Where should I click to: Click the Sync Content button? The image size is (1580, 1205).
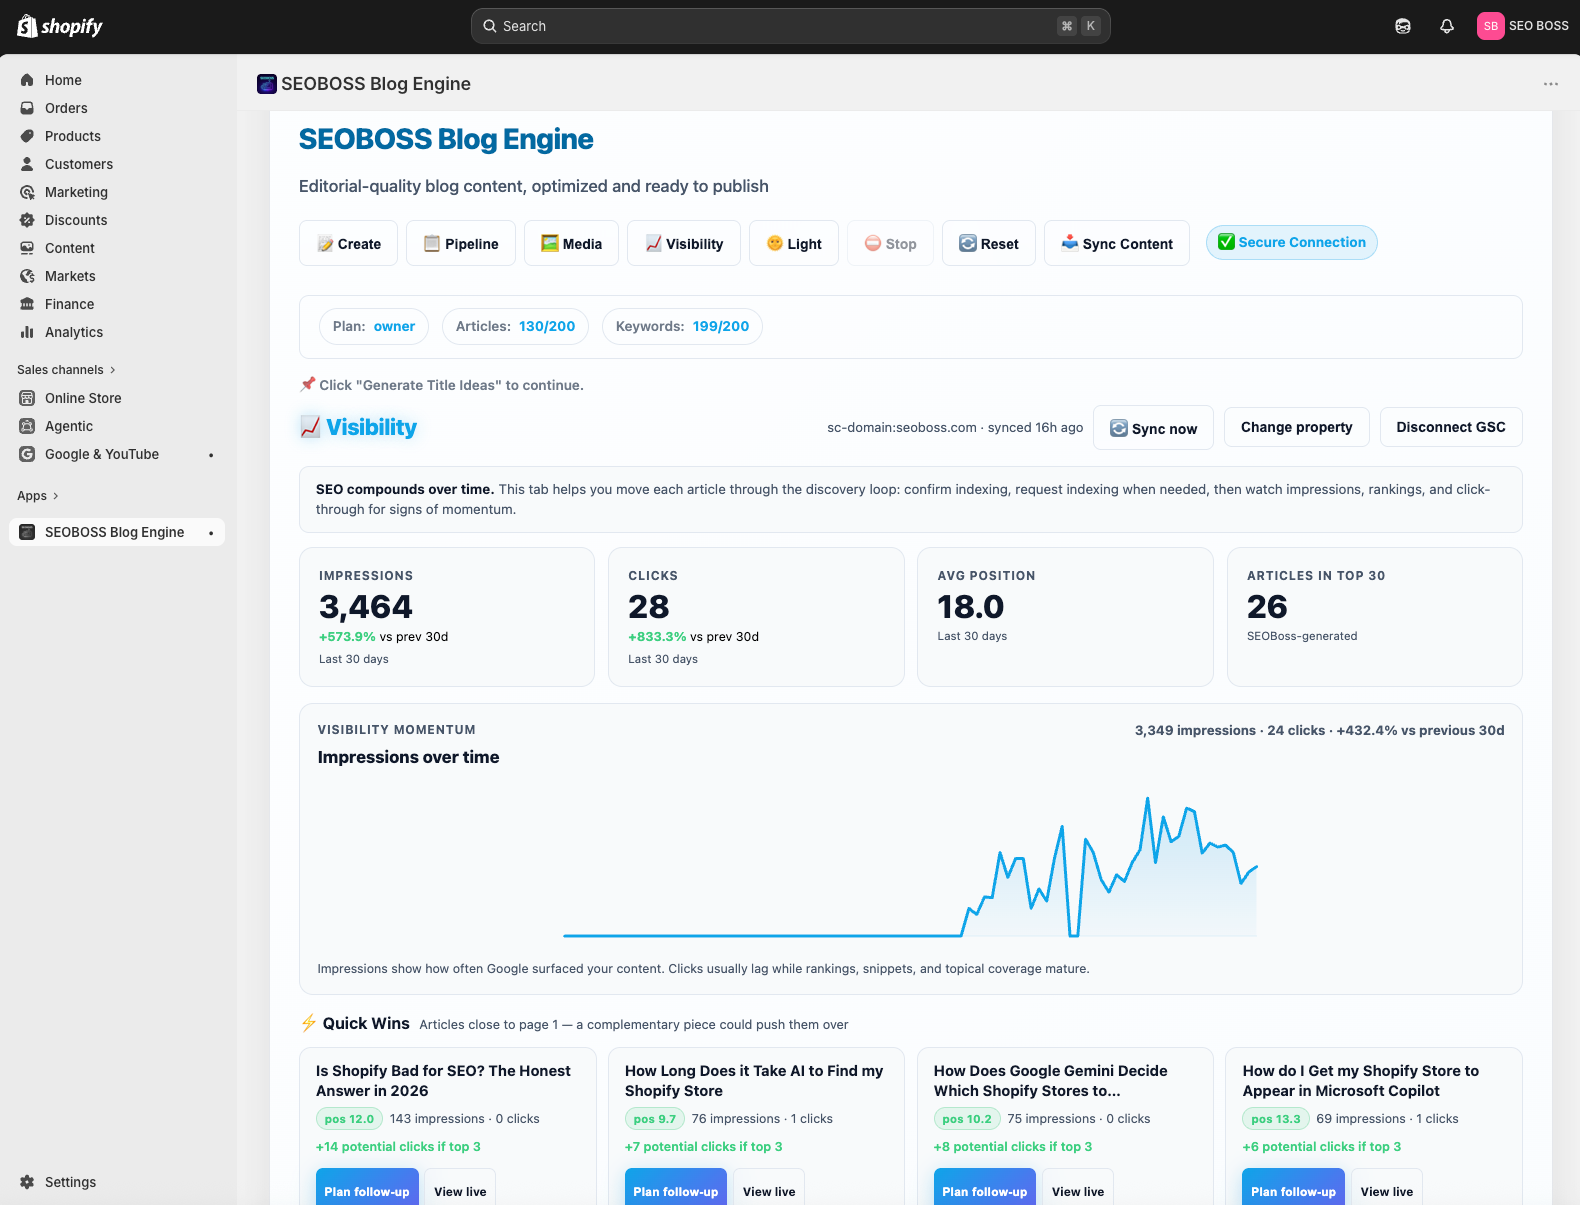(x=1117, y=243)
